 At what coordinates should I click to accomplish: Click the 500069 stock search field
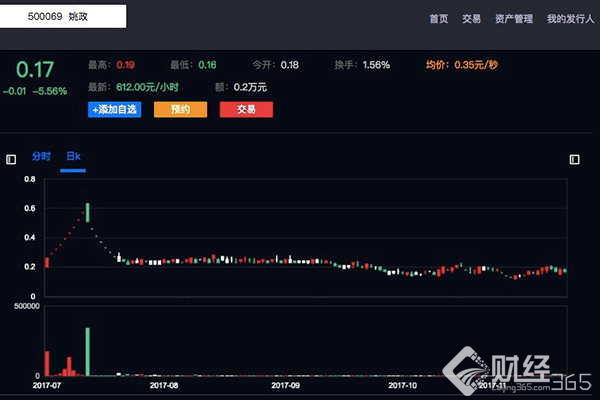pos(63,16)
